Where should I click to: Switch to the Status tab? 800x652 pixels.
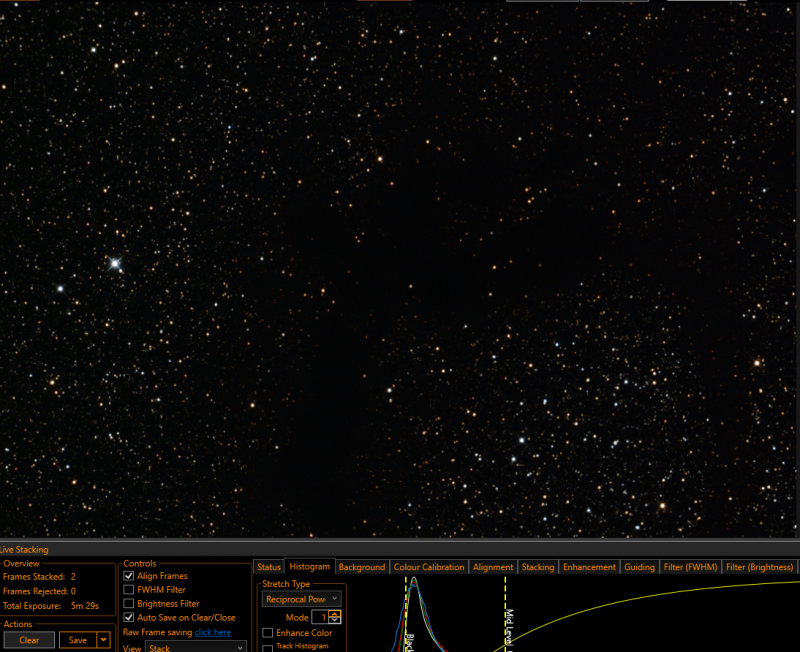point(269,567)
